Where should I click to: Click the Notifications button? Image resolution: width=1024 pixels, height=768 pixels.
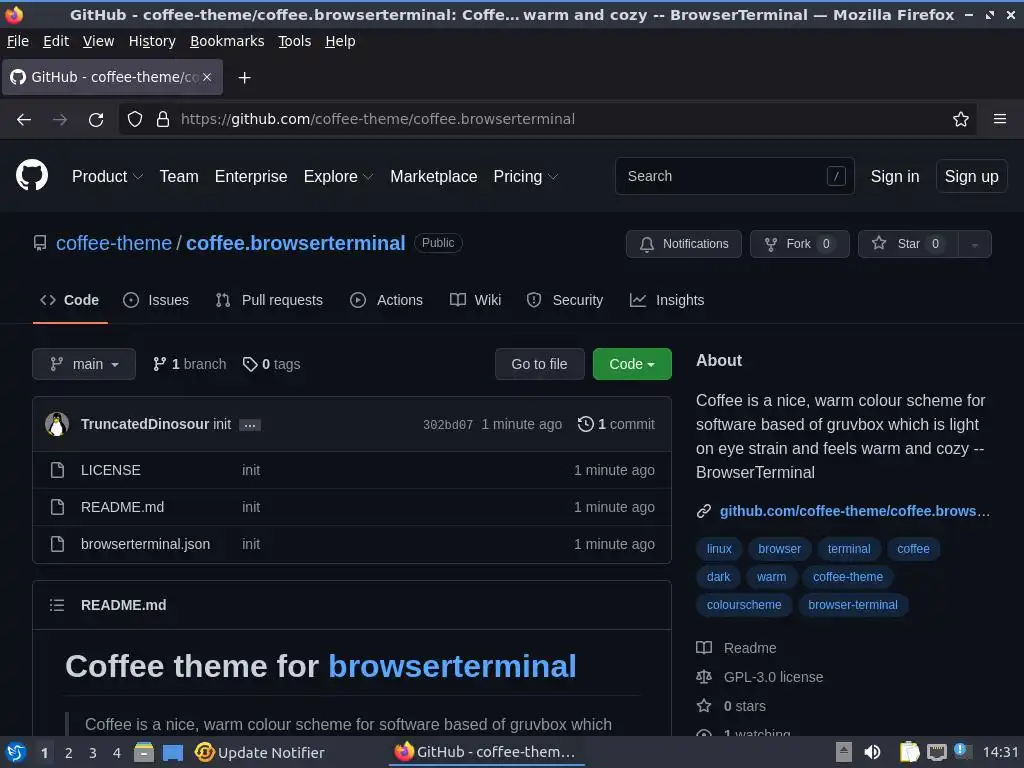(684, 244)
